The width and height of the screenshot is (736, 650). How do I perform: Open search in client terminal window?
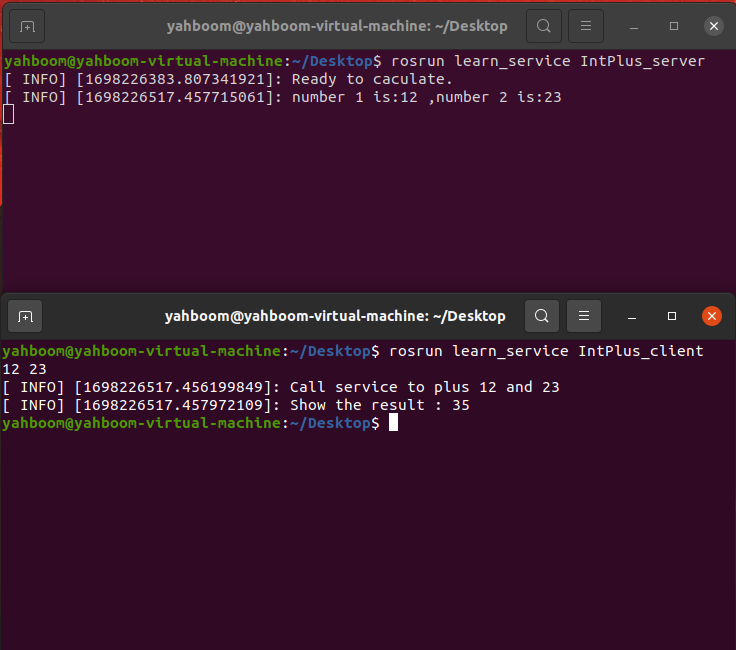coord(542,316)
